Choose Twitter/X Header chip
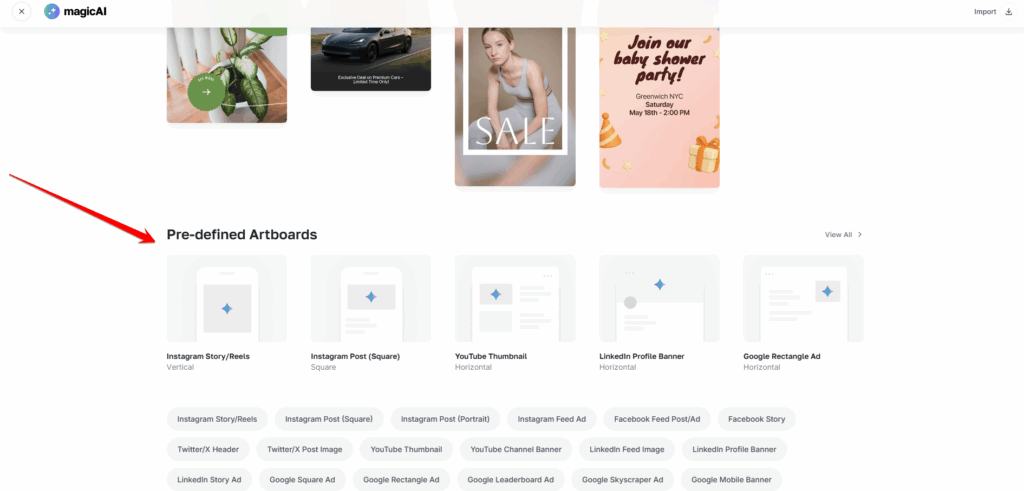Image resolution: width=1024 pixels, height=491 pixels. pyautogui.click(x=208, y=449)
